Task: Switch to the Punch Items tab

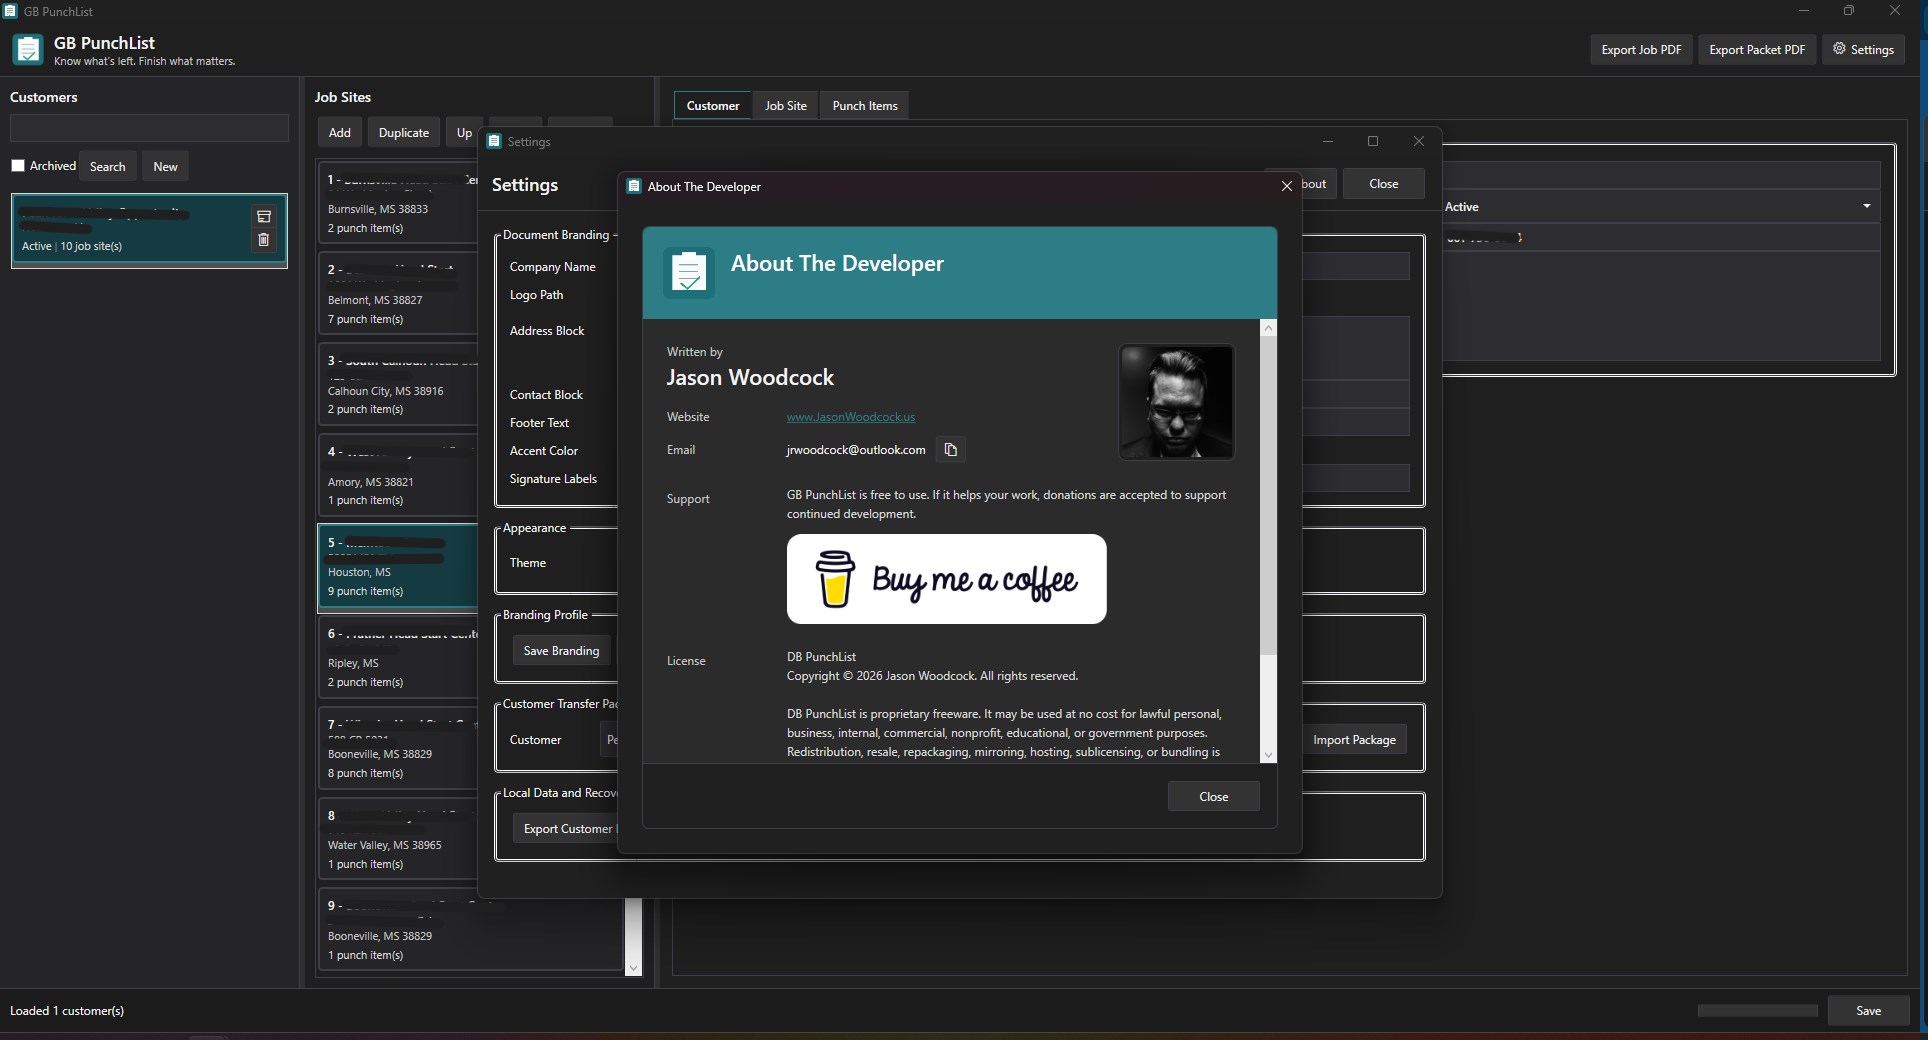Action: coord(865,106)
